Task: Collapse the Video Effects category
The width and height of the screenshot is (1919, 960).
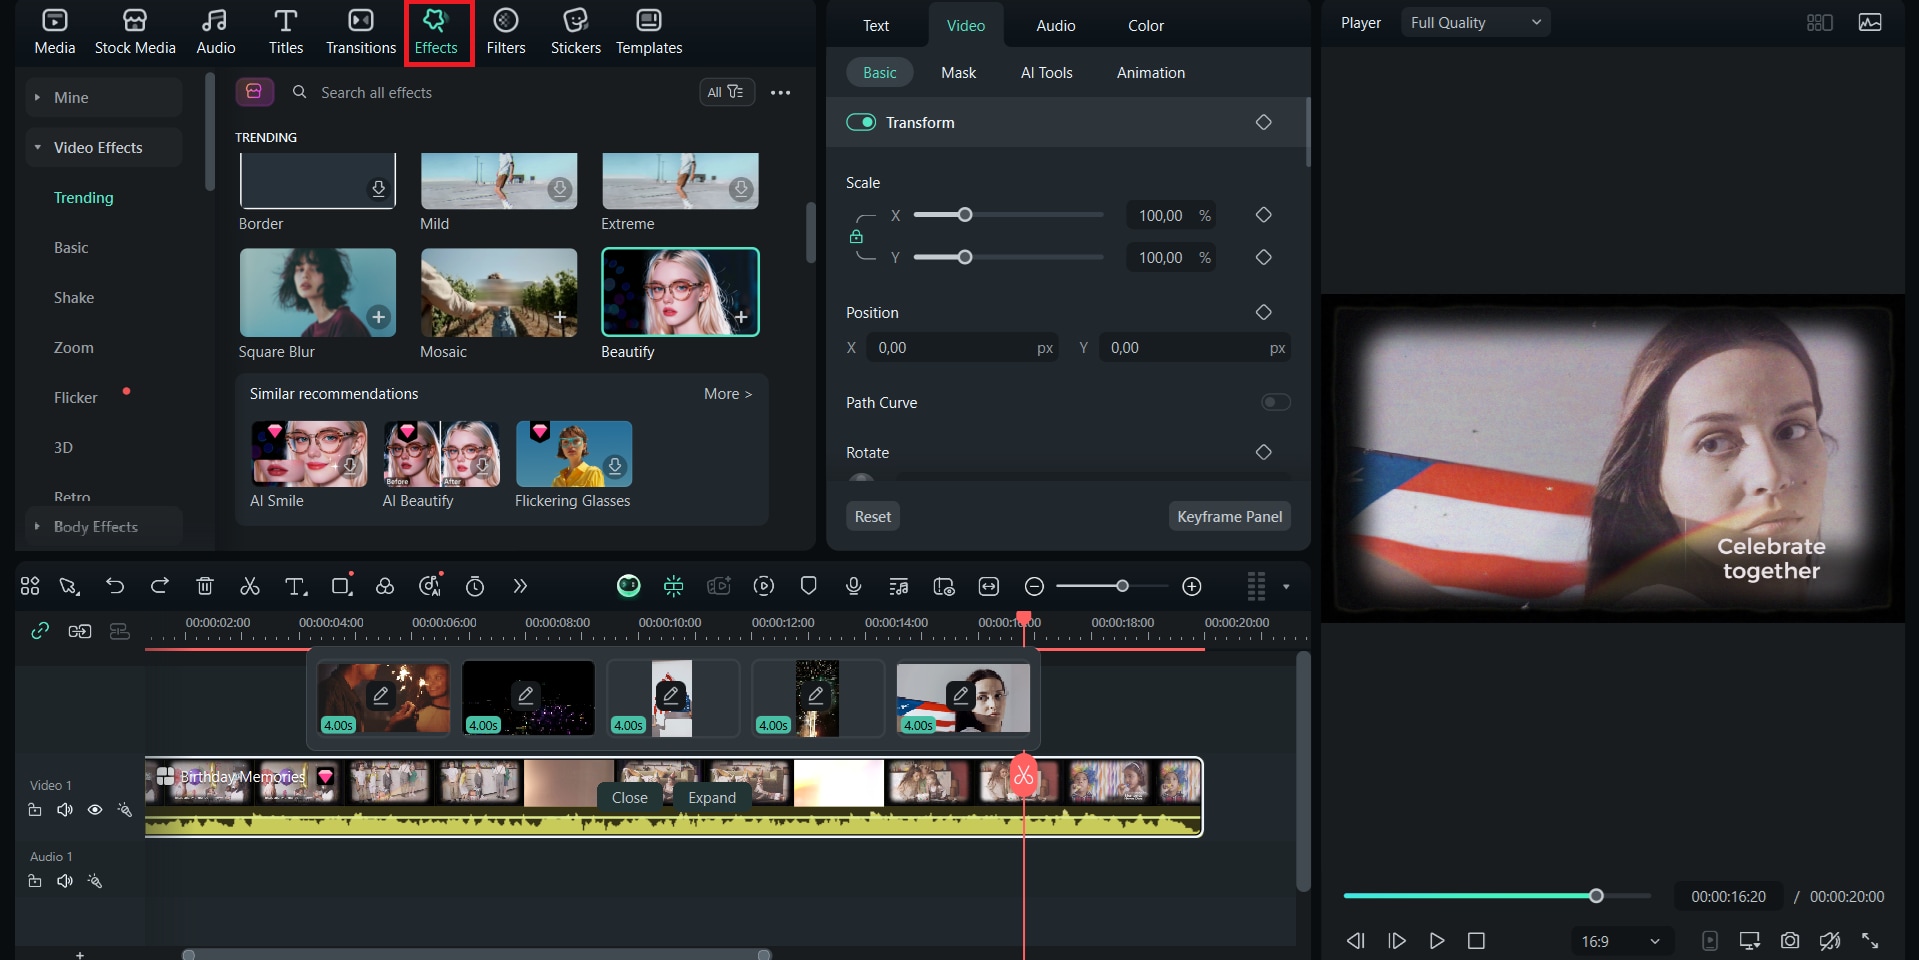Action: 104,147
